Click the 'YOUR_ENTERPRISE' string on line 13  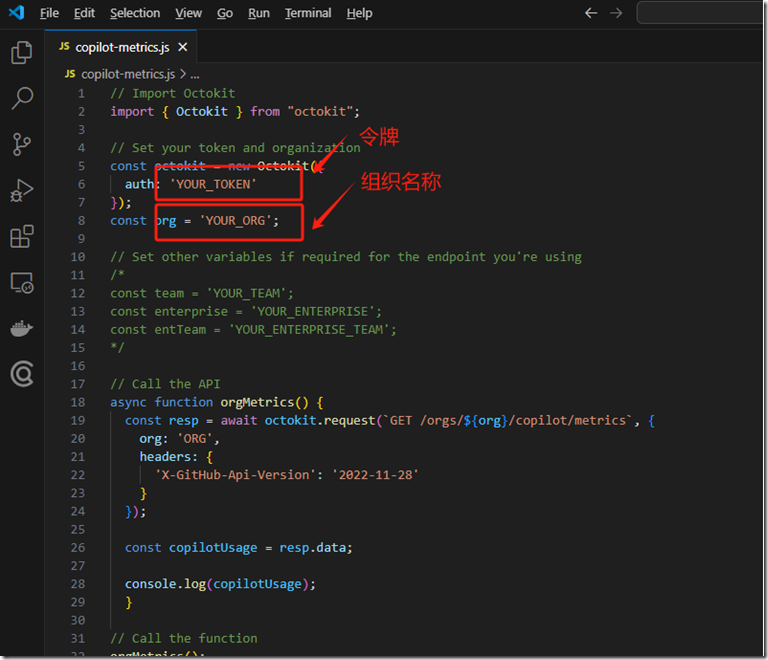312,311
